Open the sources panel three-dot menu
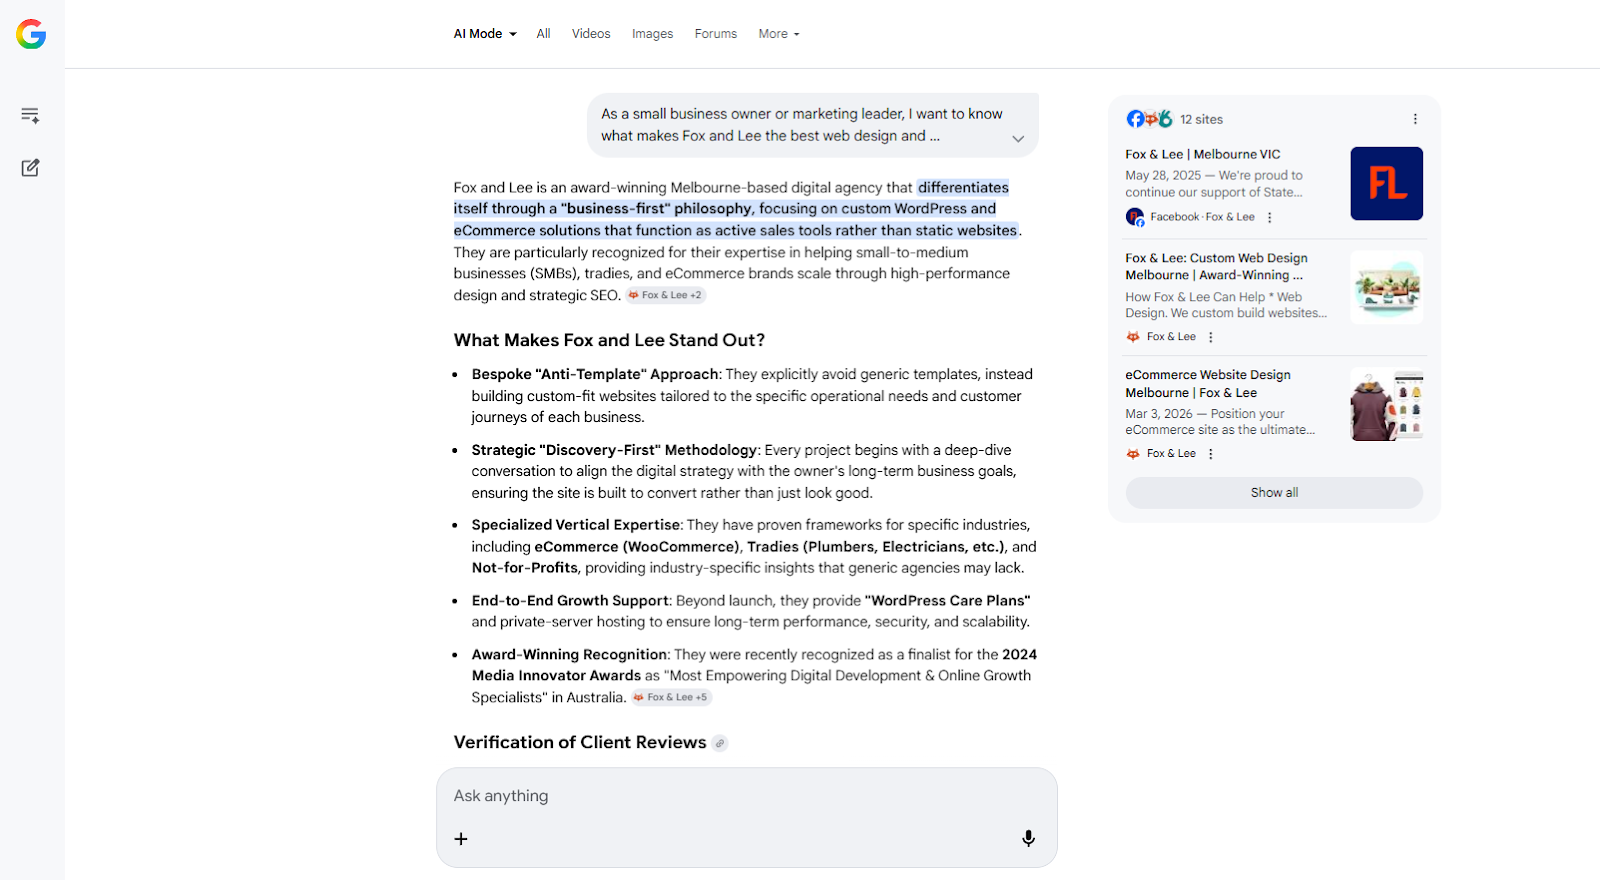The height and width of the screenshot is (880, 1600). click(1415, 119)
